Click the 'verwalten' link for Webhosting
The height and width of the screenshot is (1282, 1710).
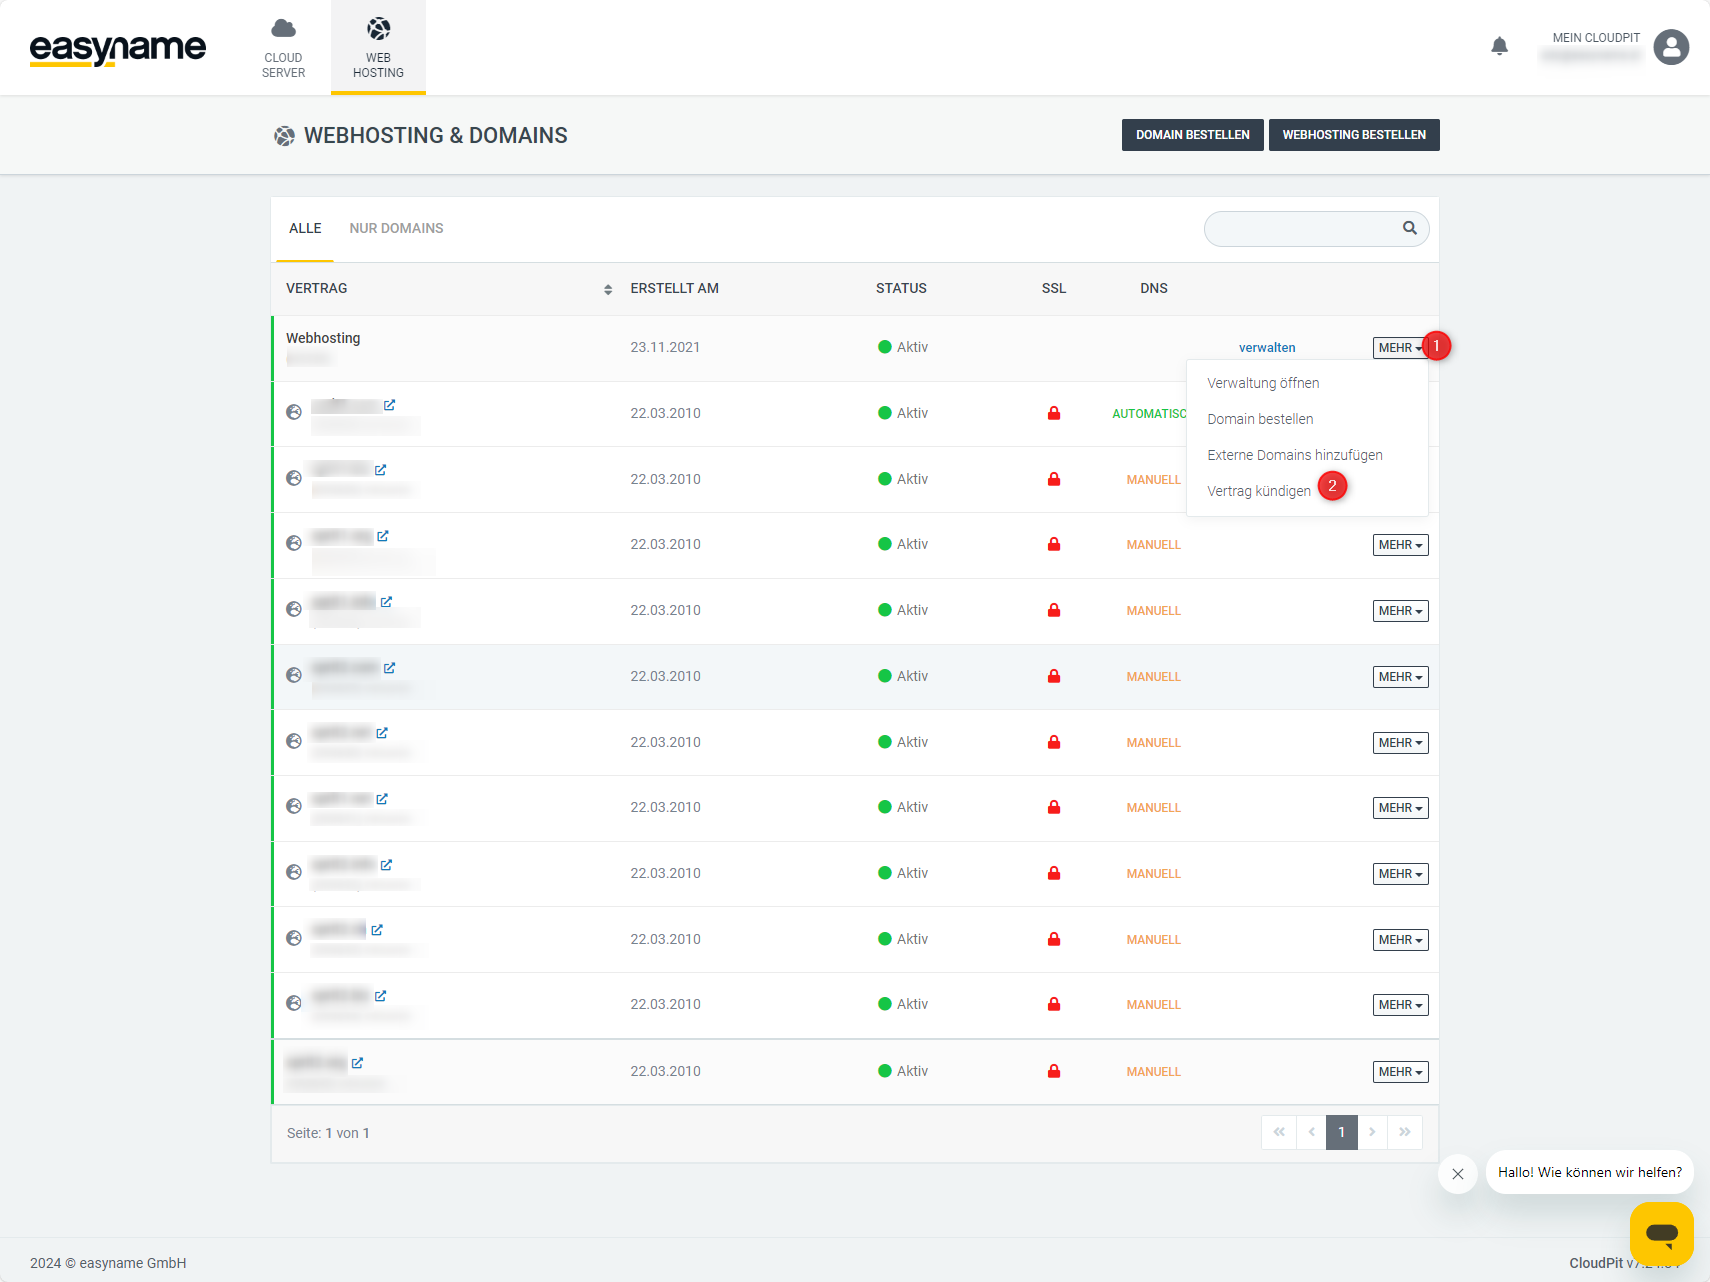coord(1266,348)
